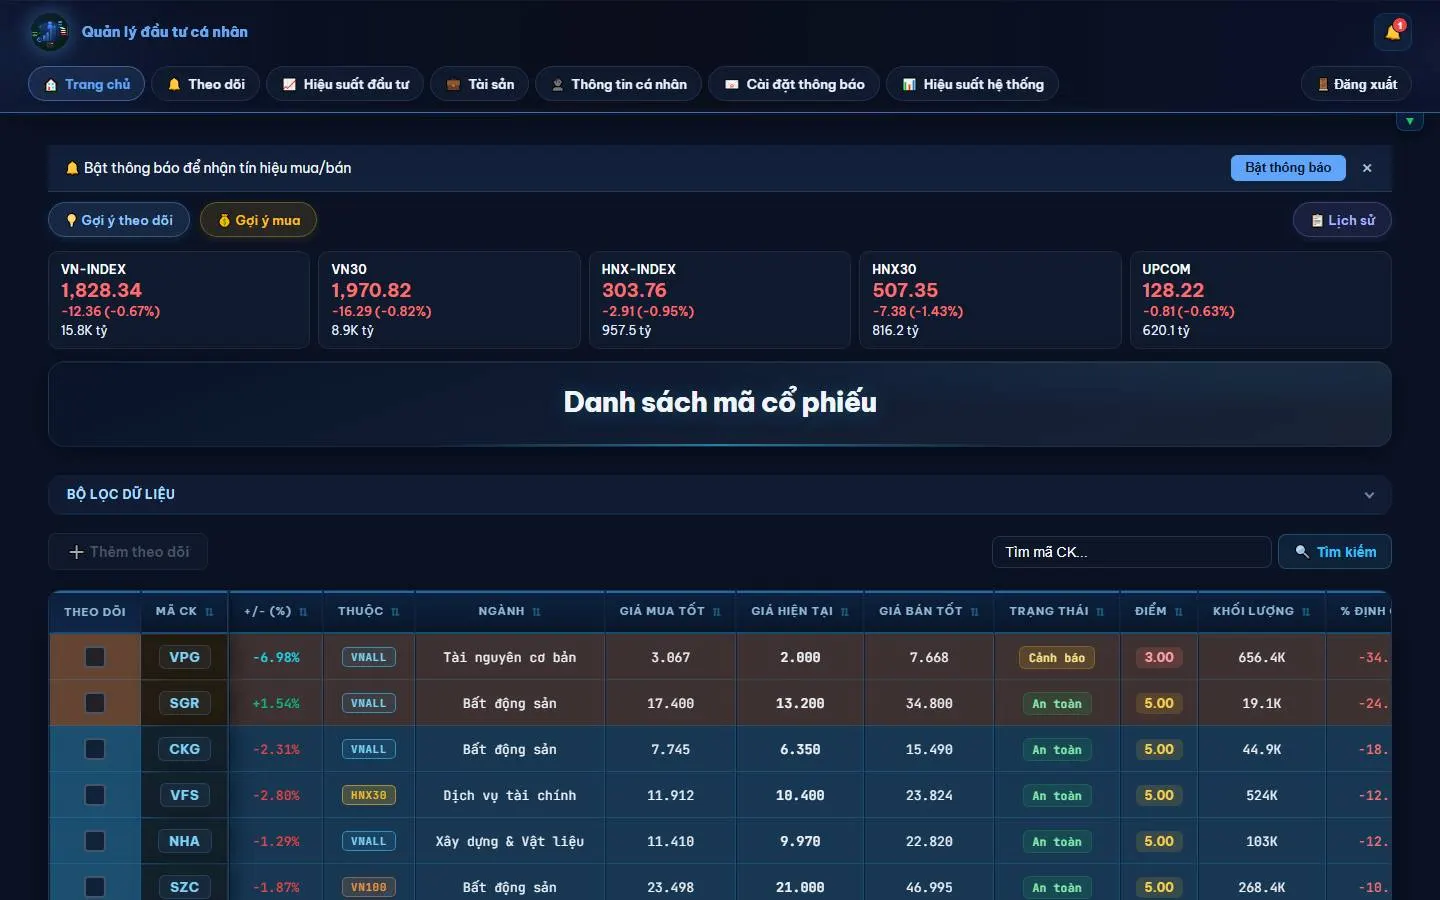Open Gợi ý mua suggestions
This screenshot has width=1440, height=900.
point(259,220)
